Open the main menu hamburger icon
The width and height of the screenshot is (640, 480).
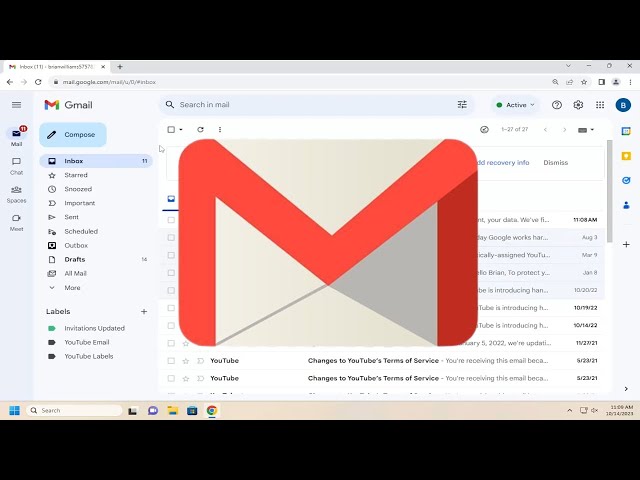point(16,105)
